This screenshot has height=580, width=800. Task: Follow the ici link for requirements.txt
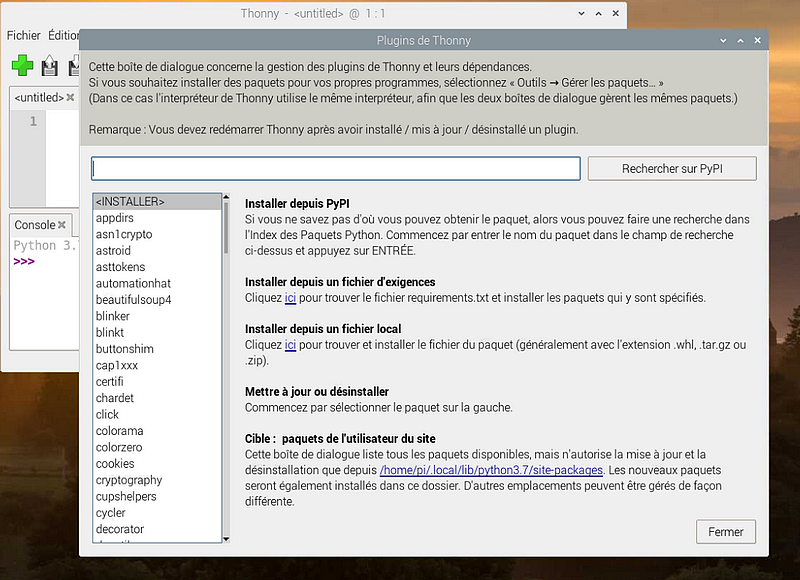pos(290,297)
